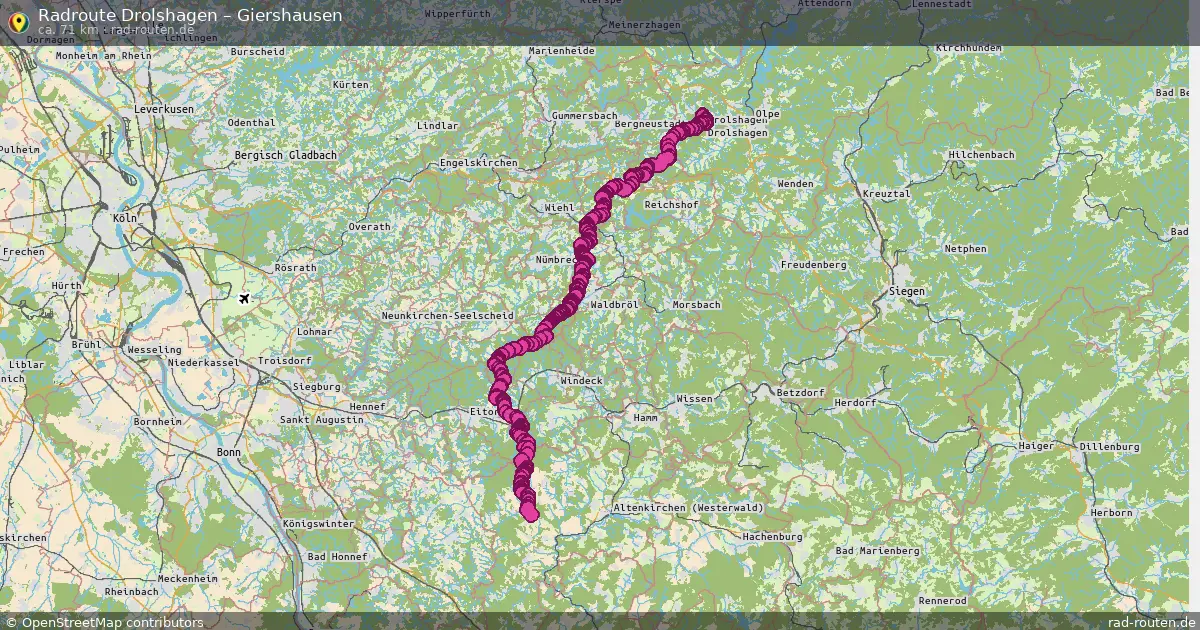
Task: Click the Rennerod label
Action: pyautogui.click(x=943, y=601)
